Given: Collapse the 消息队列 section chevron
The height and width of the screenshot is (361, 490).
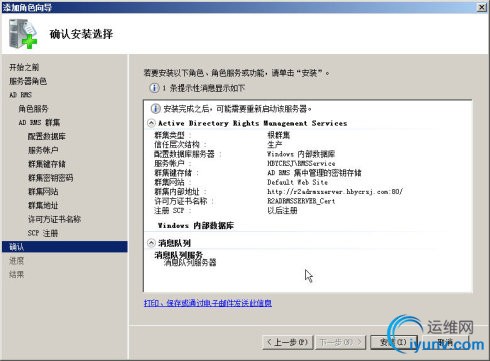Looking at the screenshot, I should pos(151,243).
